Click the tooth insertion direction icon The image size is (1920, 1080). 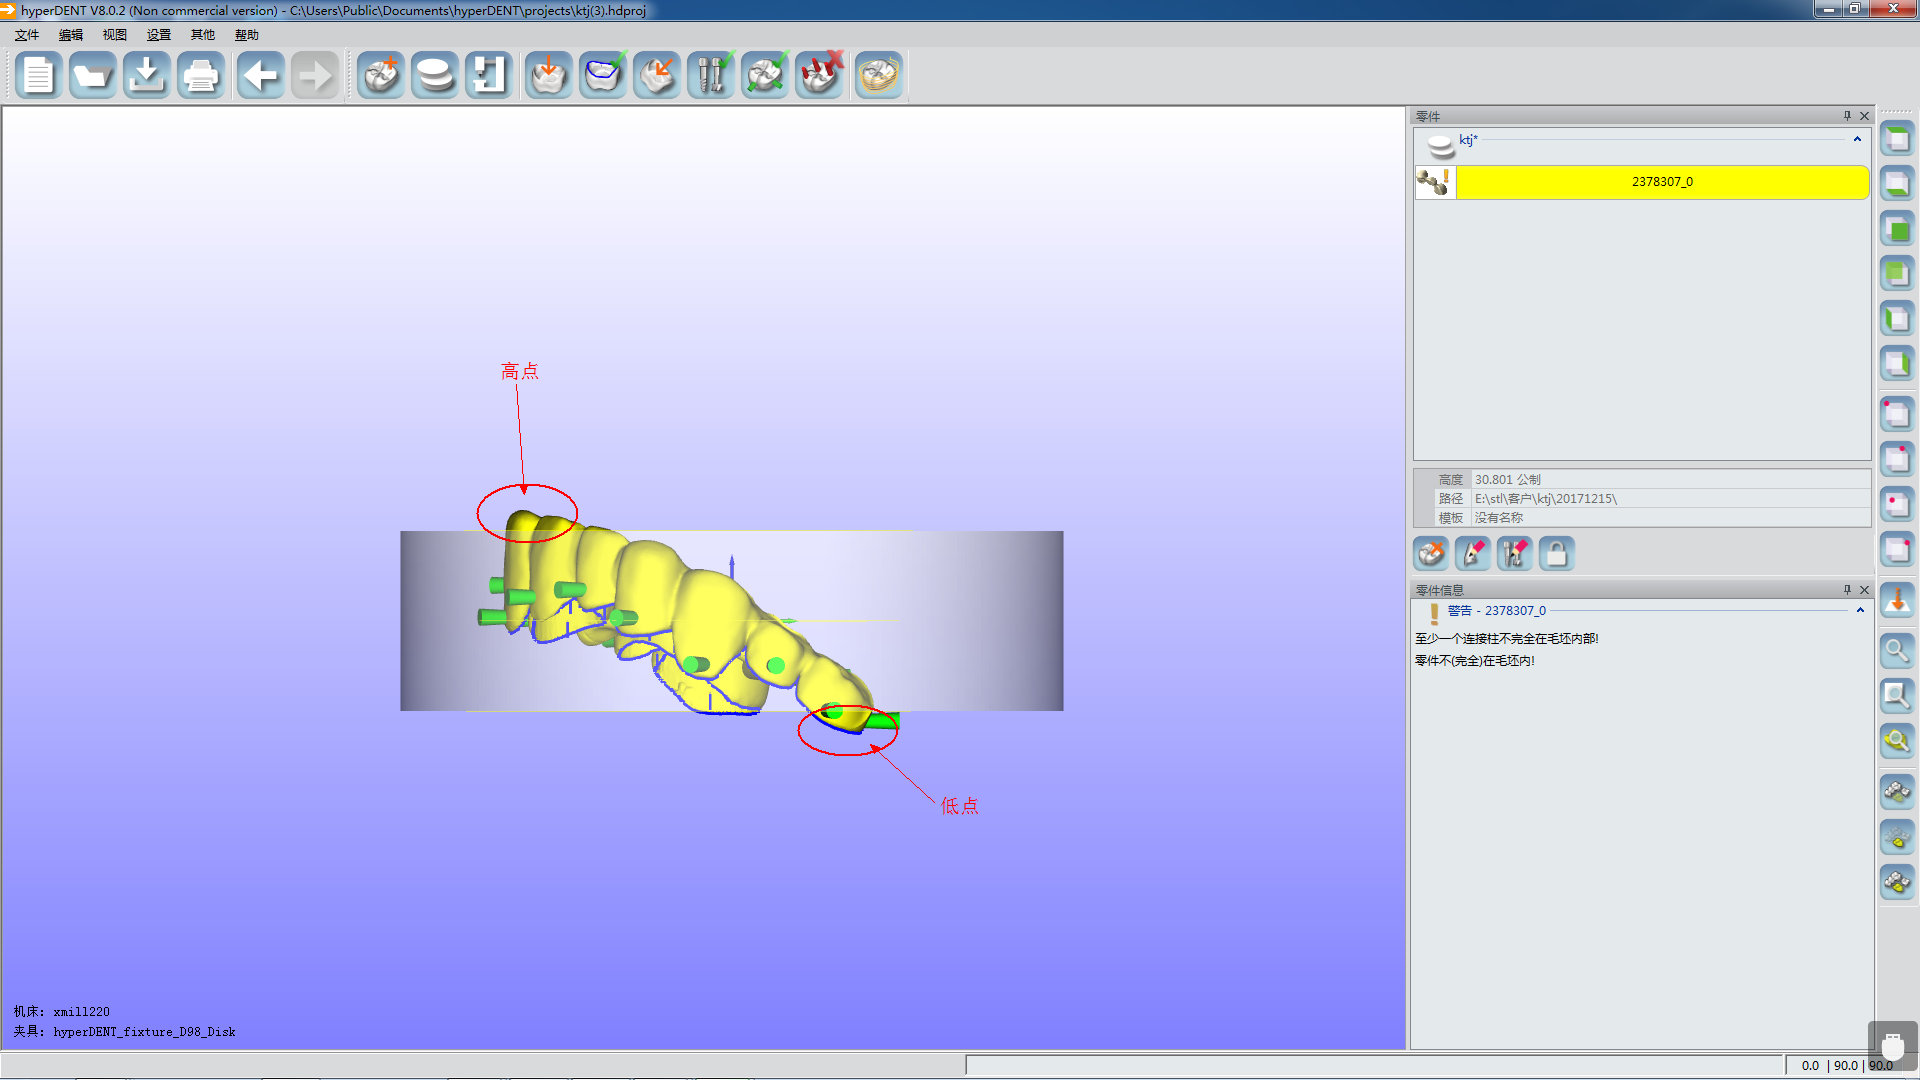tap(549, 76)
